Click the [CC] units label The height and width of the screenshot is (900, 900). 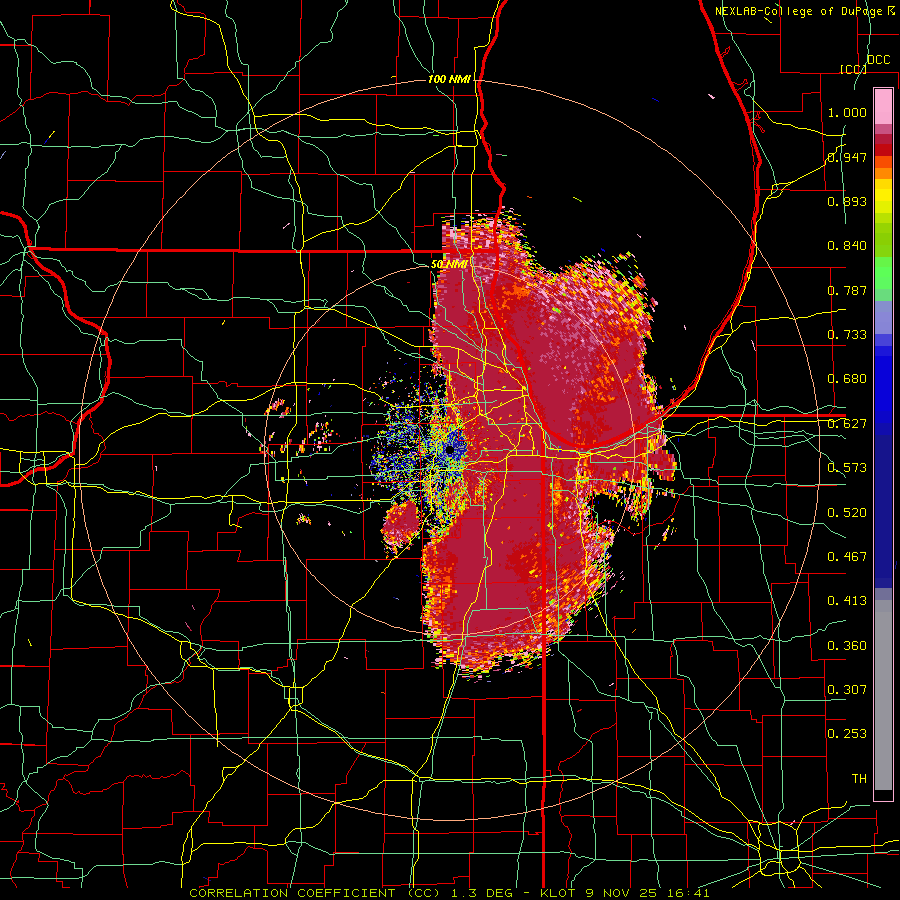coord(853,69)
